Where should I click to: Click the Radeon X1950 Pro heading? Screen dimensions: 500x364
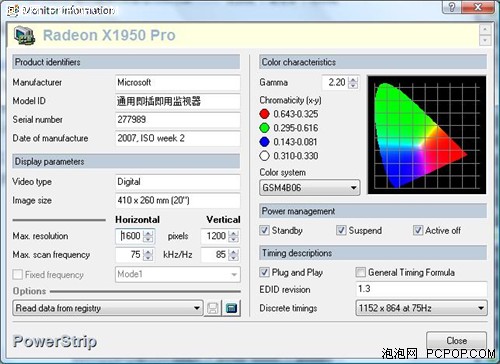click(109, 35)
